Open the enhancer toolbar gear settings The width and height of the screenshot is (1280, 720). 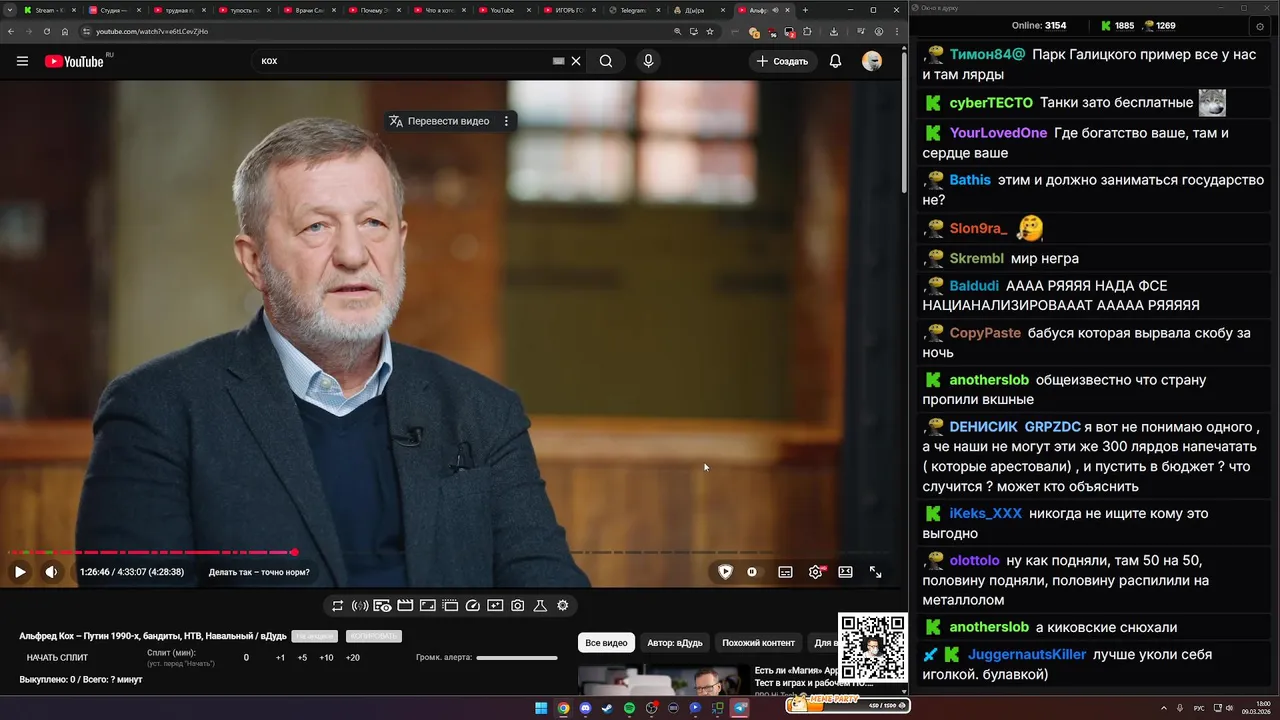pyautogui.click(x=563, y=605)
